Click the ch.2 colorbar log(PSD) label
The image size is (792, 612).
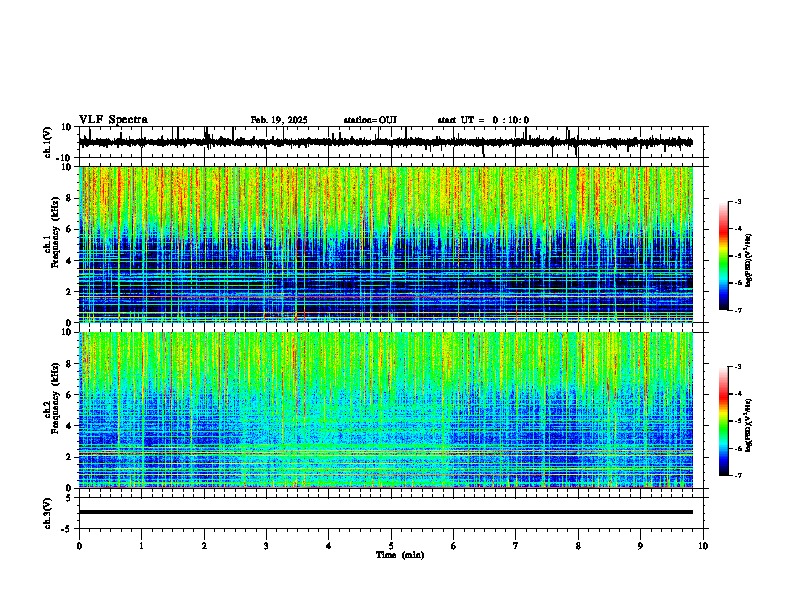click(749, 425)
